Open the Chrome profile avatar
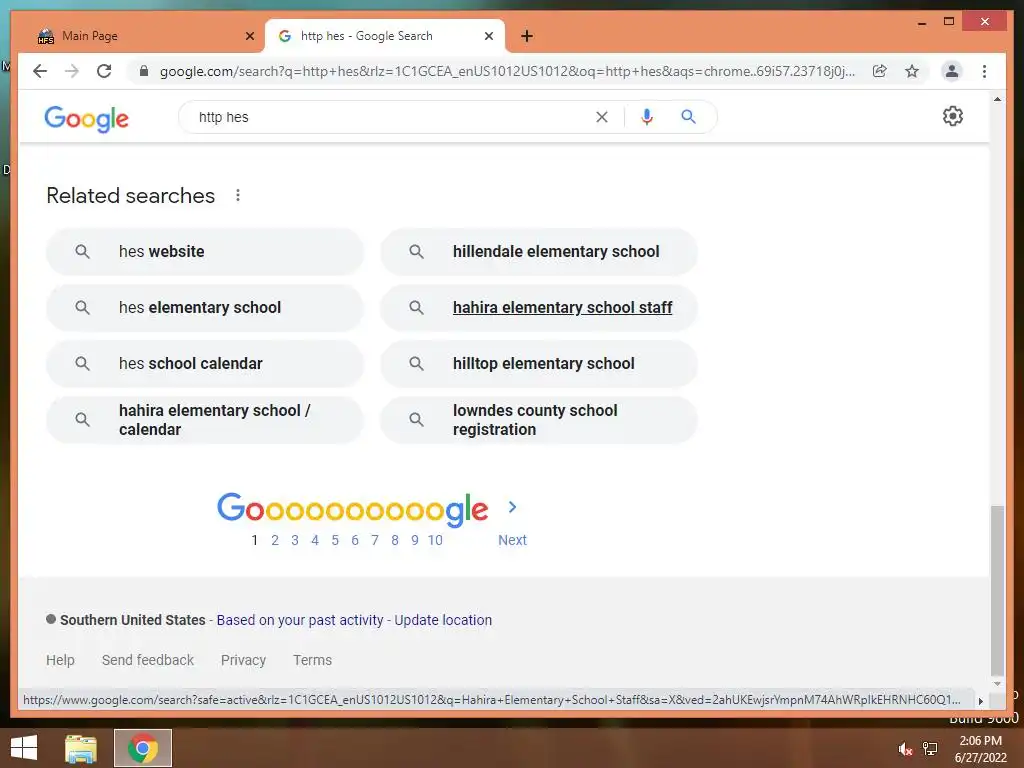1024x768 pixels. click(x=952, y=71)
